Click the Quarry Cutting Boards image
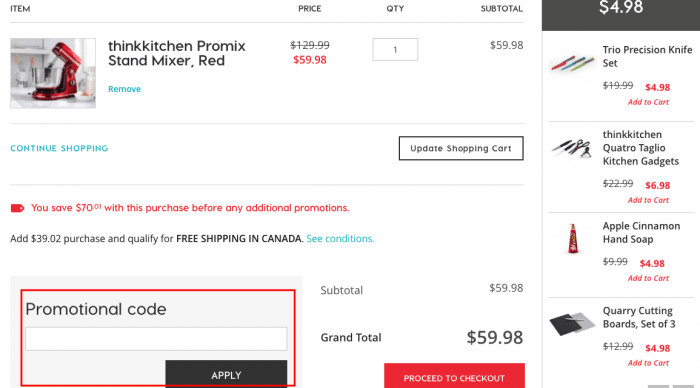The image size is (700, 388). tap(572, 323)
